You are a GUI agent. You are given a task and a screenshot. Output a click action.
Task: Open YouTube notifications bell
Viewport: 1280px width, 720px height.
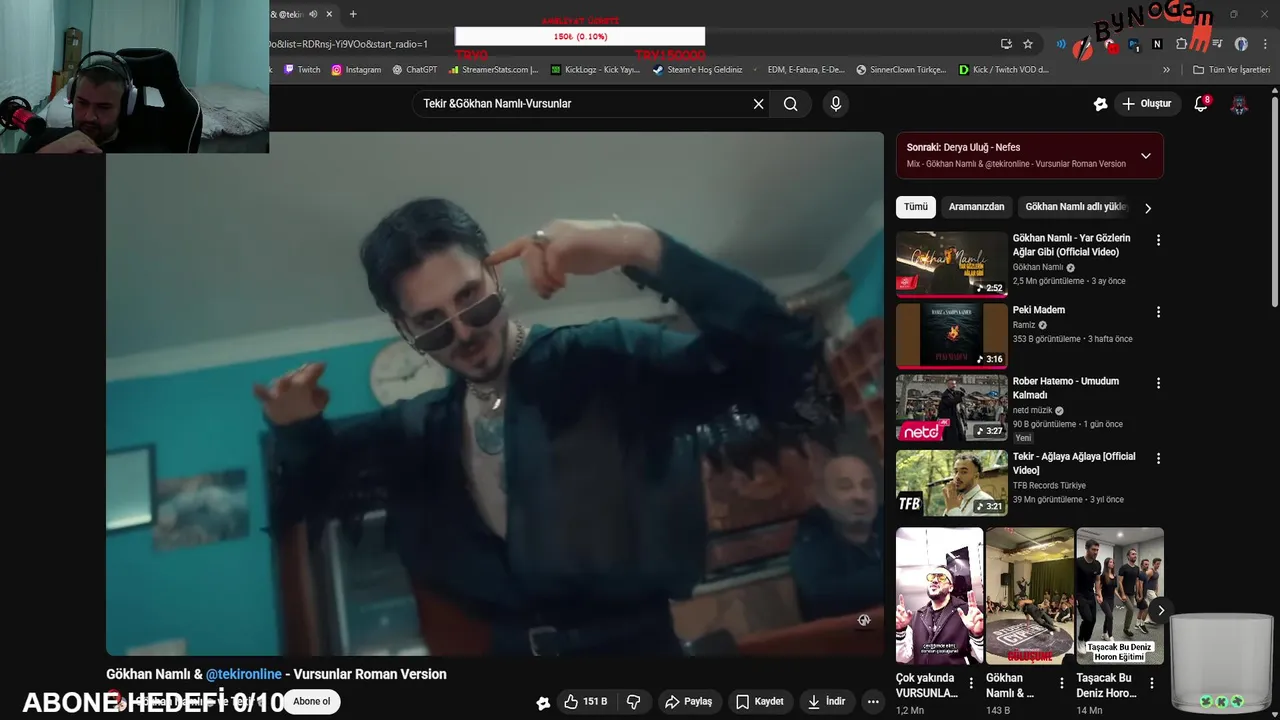1201,104
